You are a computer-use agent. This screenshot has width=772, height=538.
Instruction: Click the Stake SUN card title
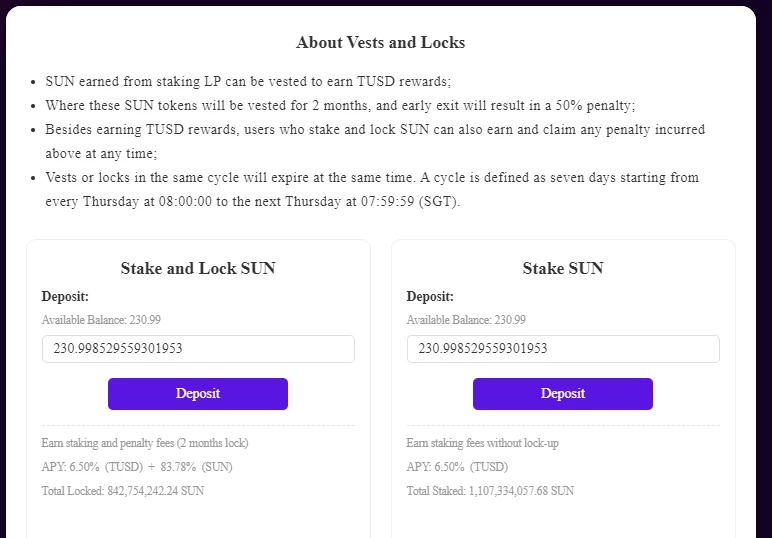(563, 268)
